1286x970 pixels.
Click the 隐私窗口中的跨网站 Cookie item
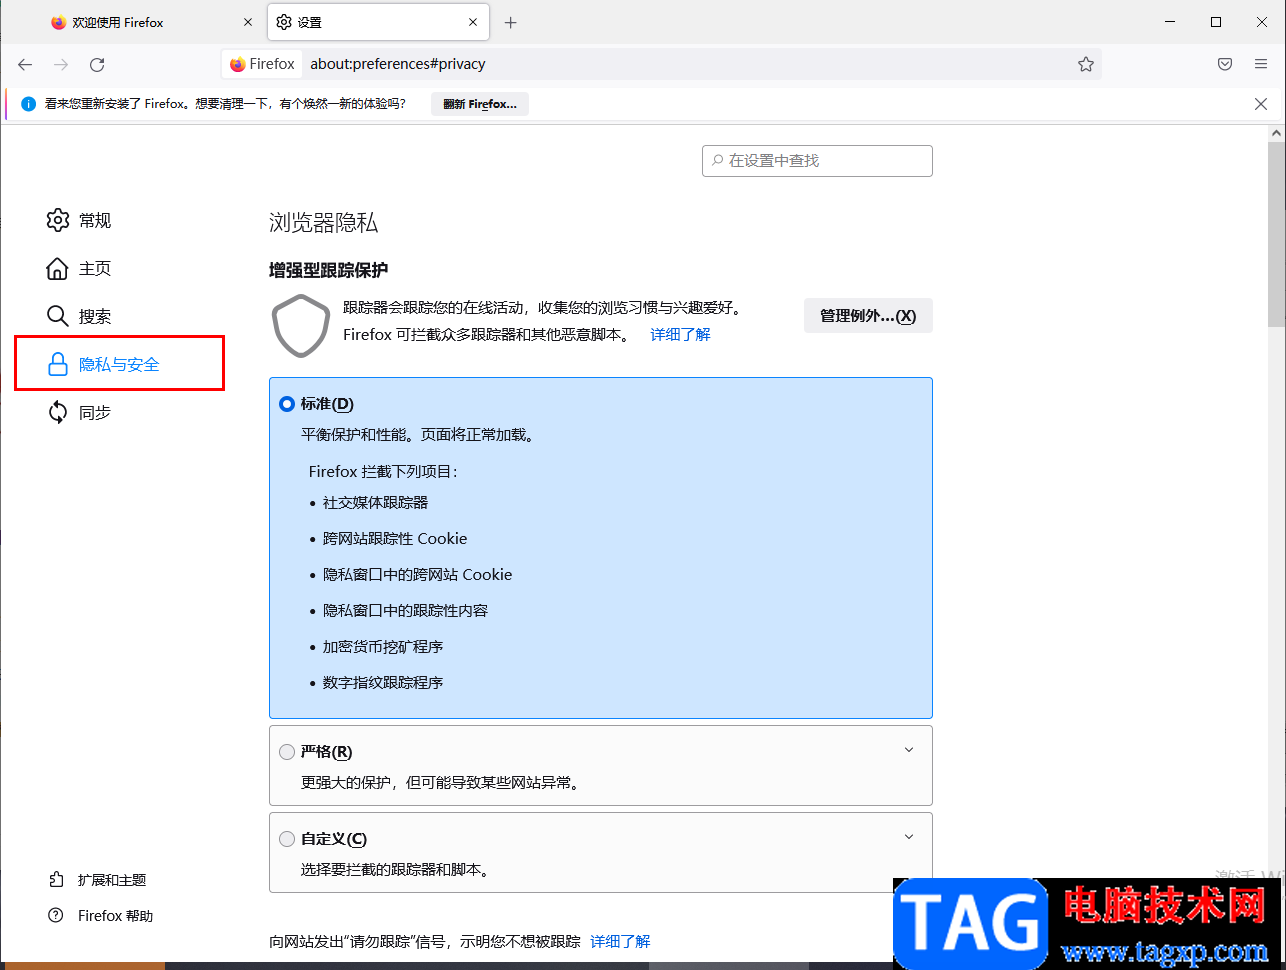pyautogui.click(x=417, y=575)
